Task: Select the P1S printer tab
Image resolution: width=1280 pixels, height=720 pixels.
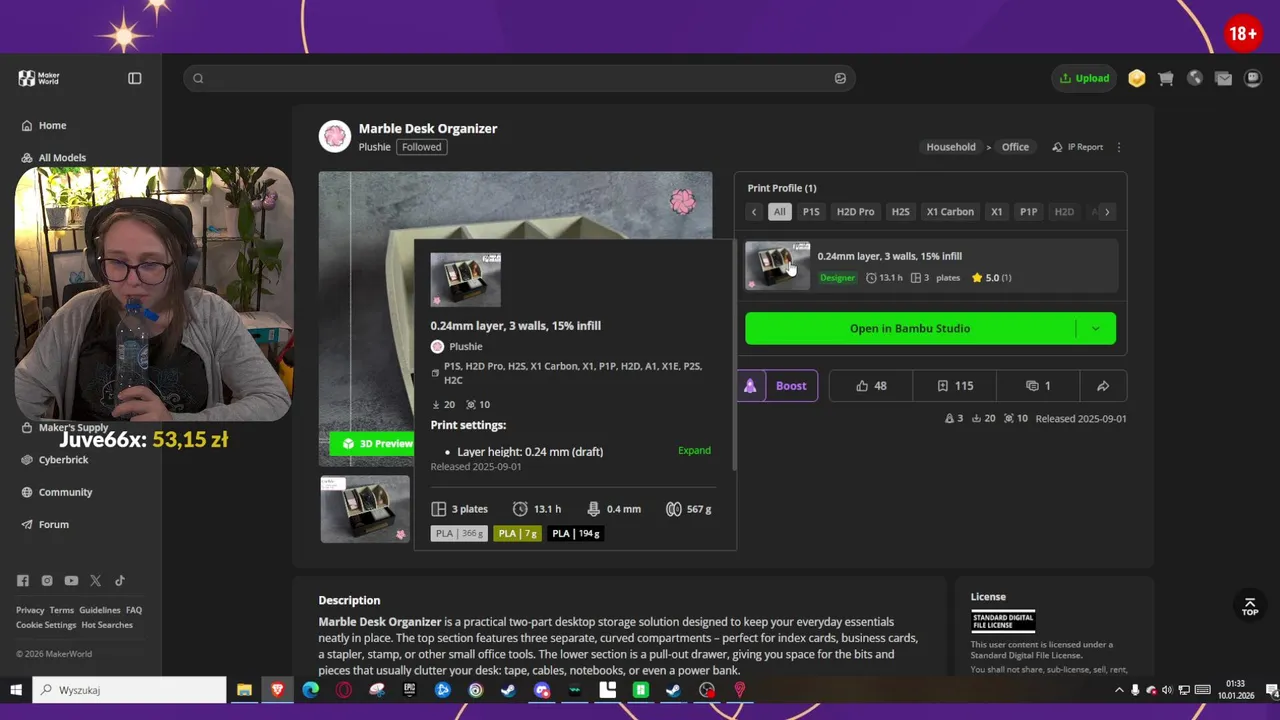Action: (811, 212)
